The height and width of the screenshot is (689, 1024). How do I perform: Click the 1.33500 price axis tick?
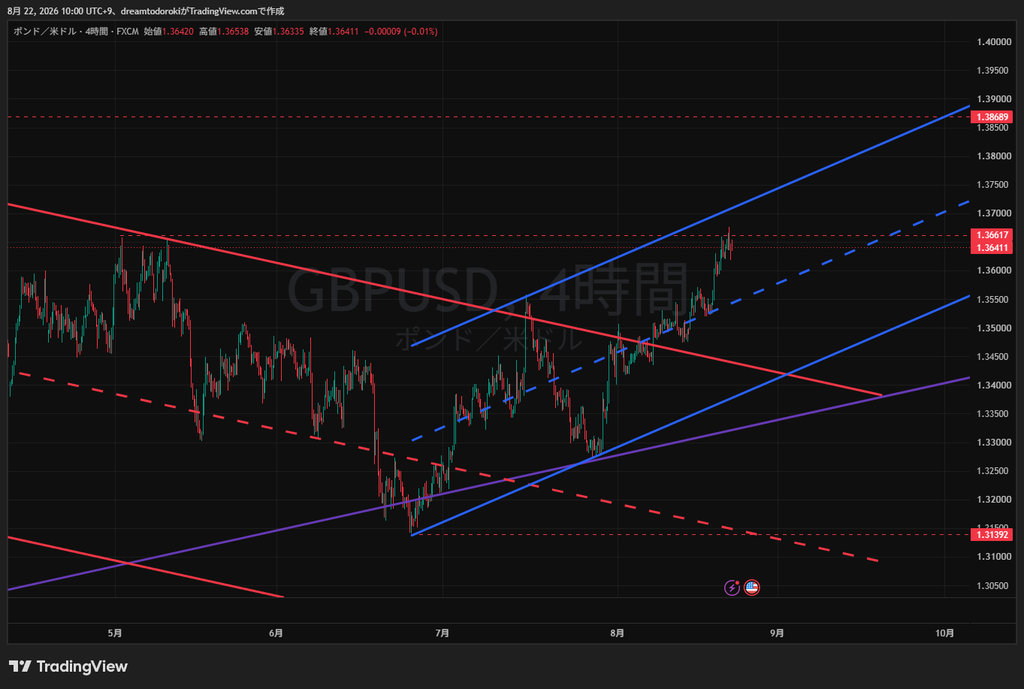click(x=994, y=414)
